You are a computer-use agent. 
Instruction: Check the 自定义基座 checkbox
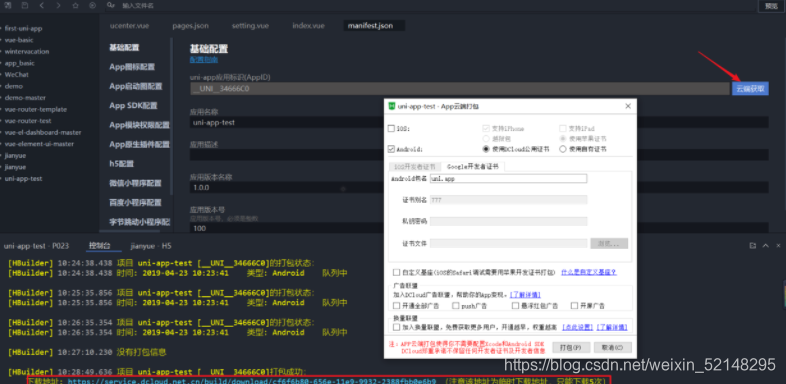pos(397,272)
